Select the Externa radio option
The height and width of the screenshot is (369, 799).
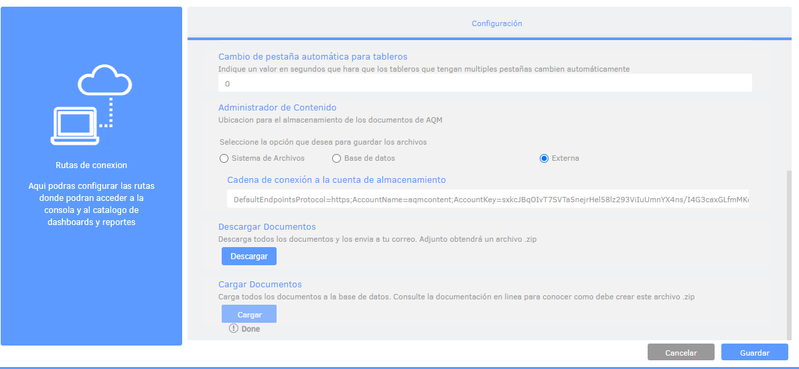coord(544,159)
